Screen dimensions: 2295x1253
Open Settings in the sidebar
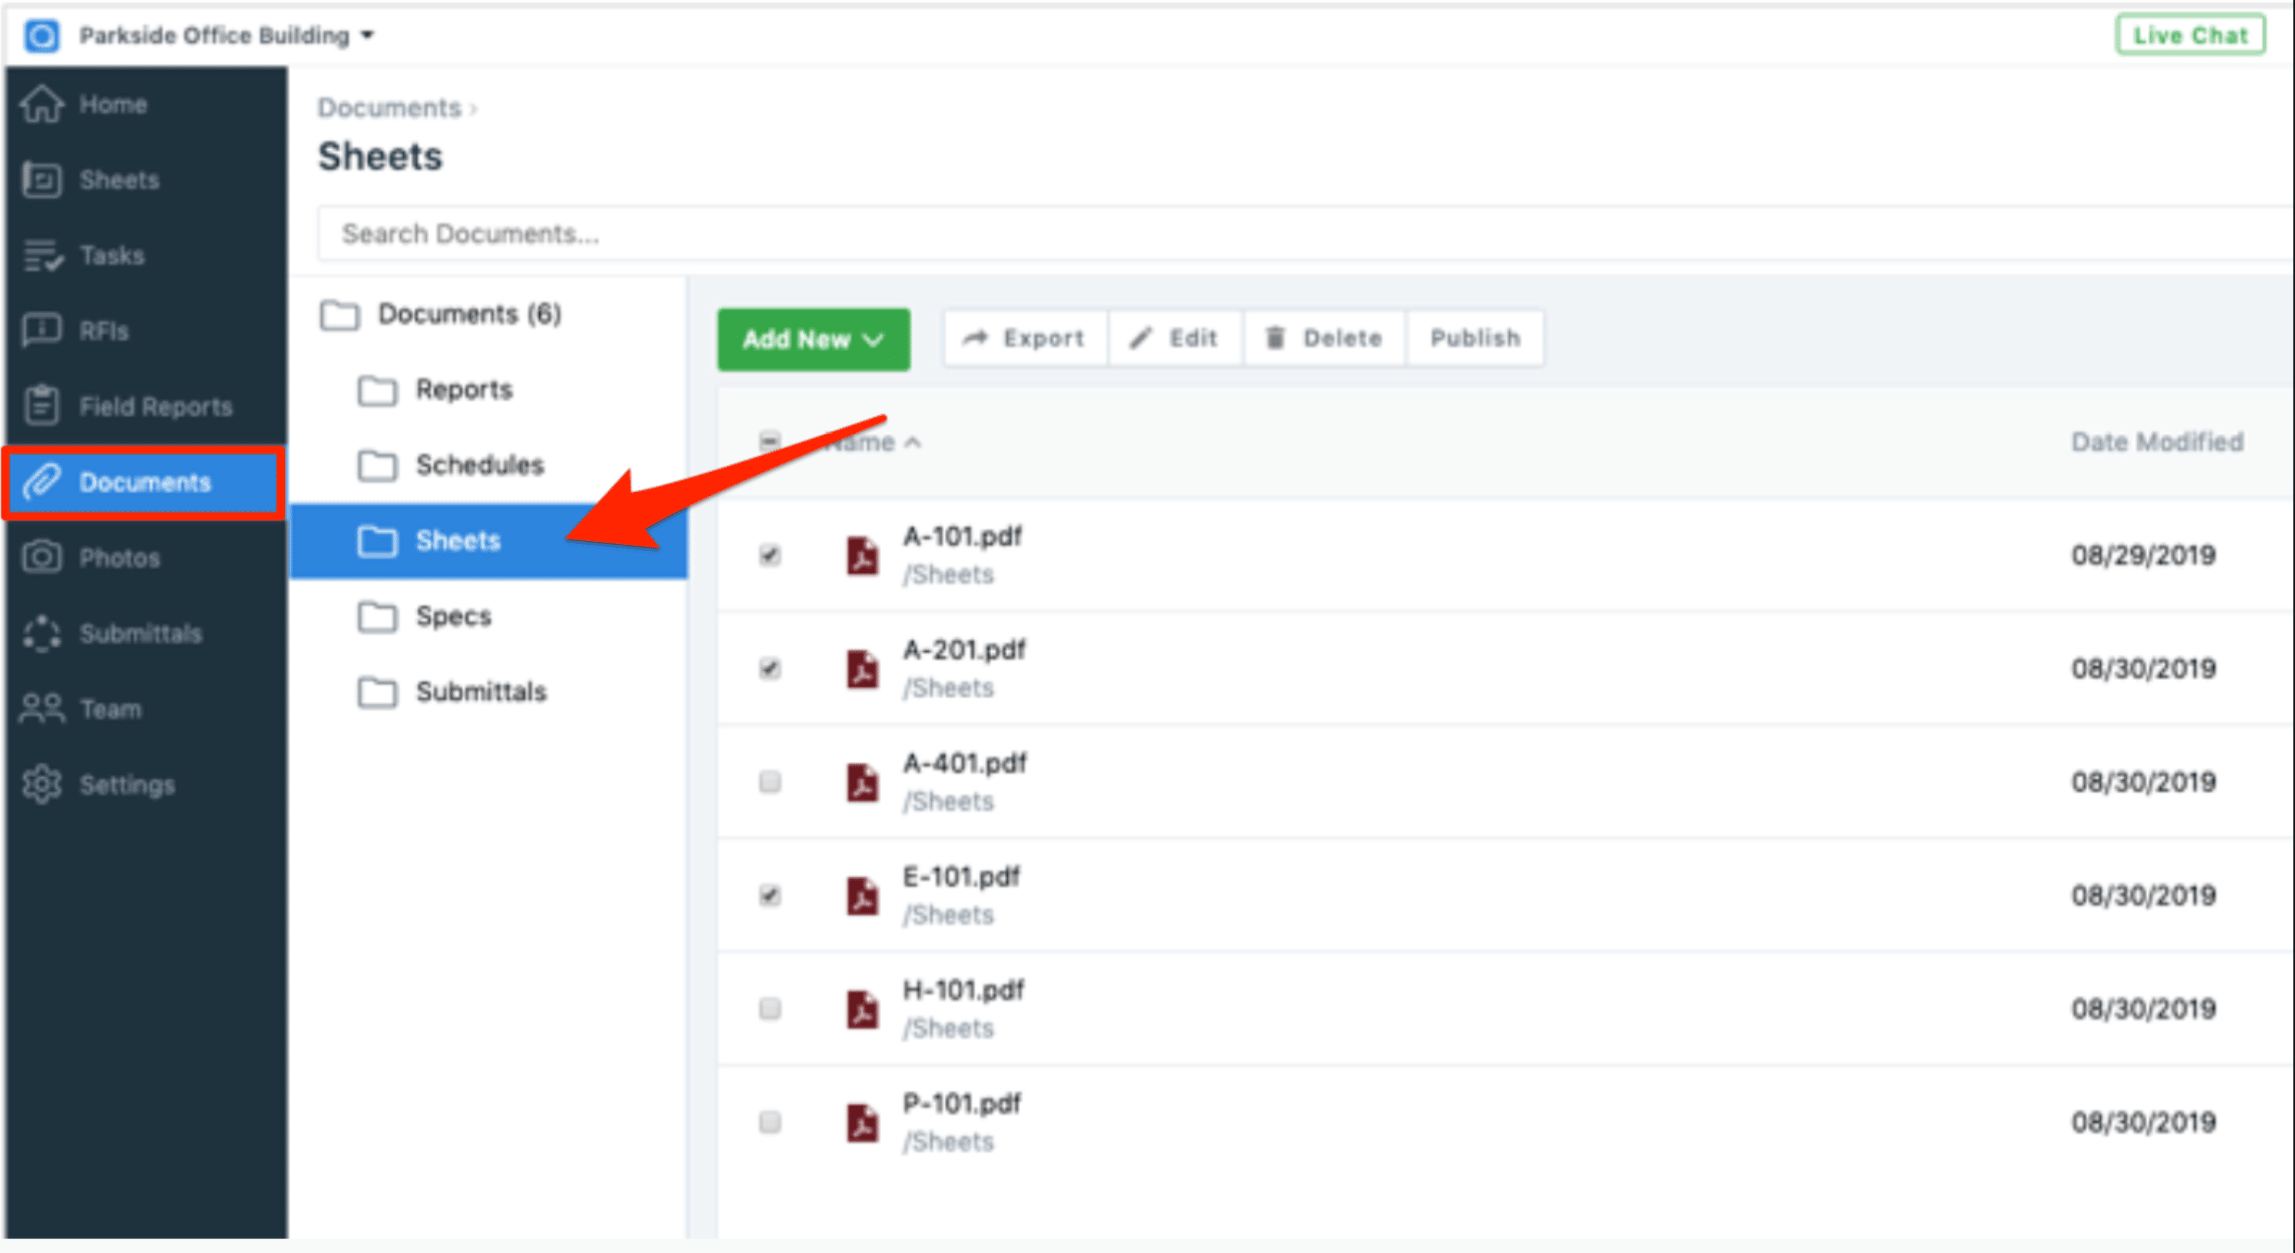[x=145, y=785]
